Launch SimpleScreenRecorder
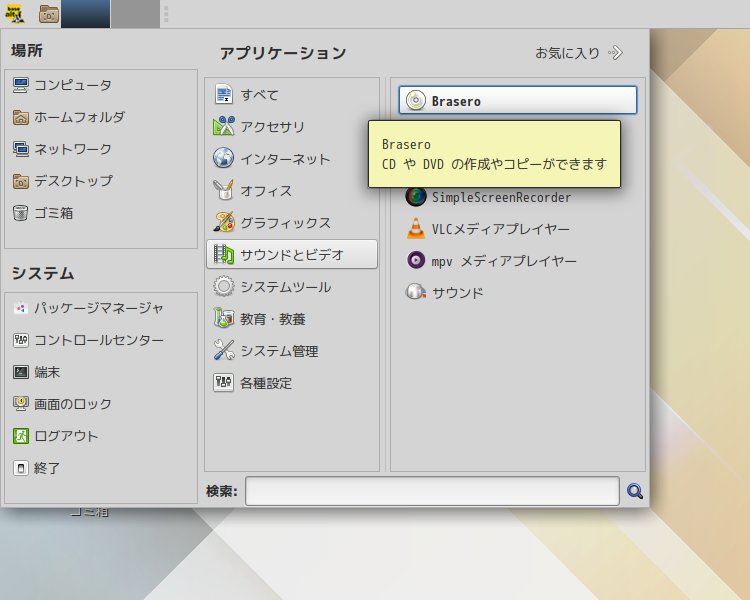The image size is (750, 600). (518, 197)
